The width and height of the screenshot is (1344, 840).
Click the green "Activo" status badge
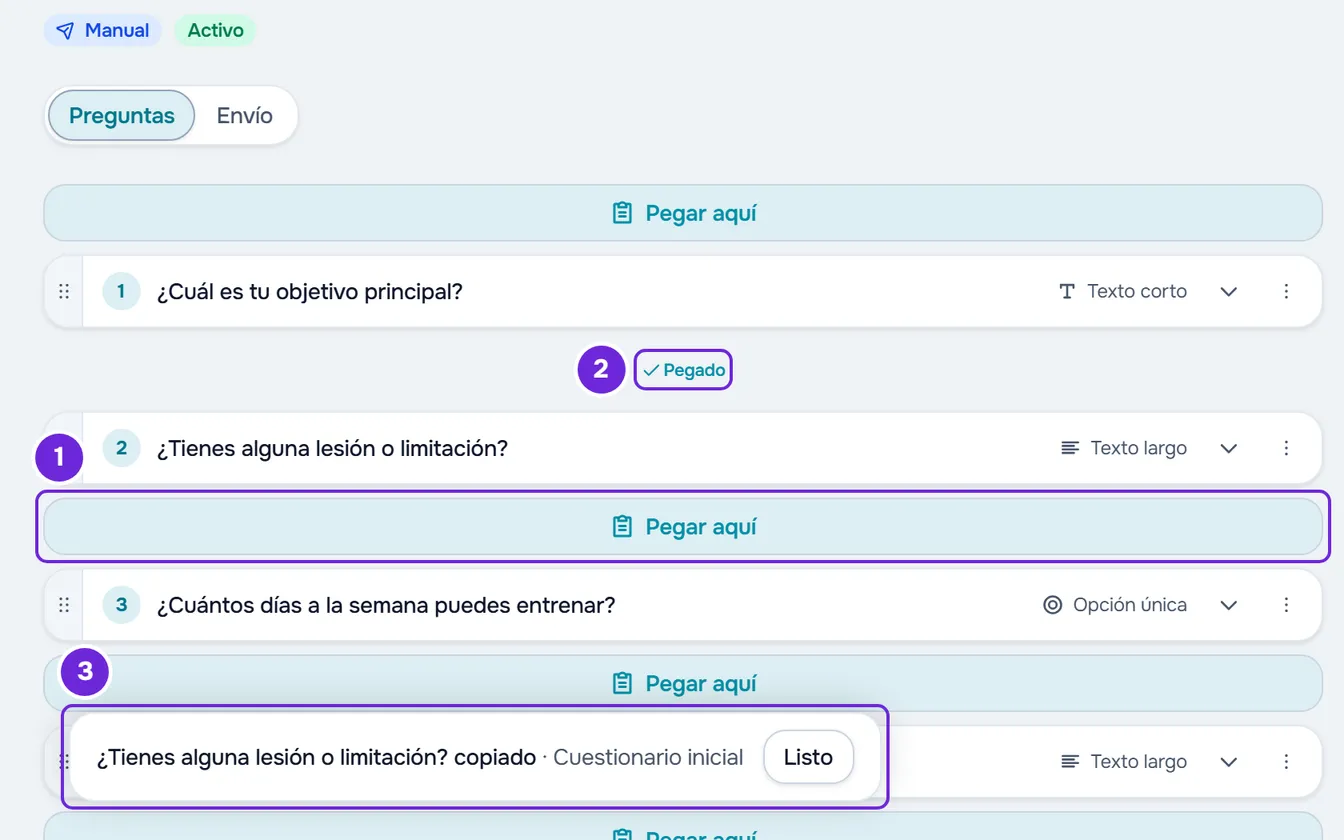point(215,30)
